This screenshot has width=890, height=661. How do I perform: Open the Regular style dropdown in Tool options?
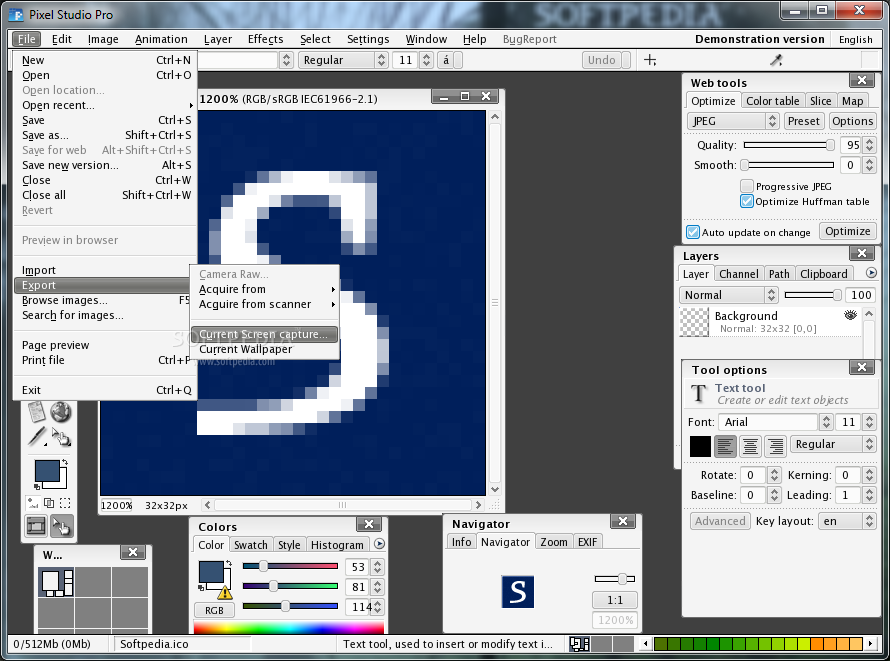point(832,444)
